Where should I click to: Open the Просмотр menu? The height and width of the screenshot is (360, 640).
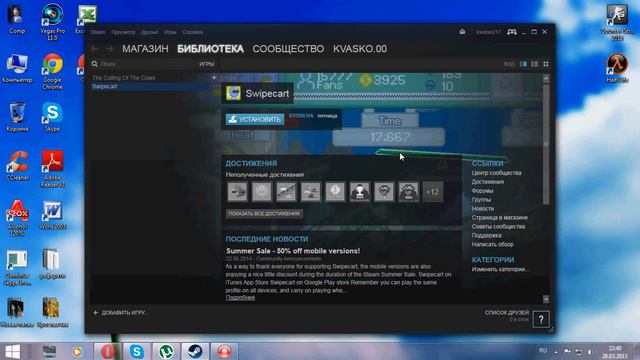[x=123, y=32]
